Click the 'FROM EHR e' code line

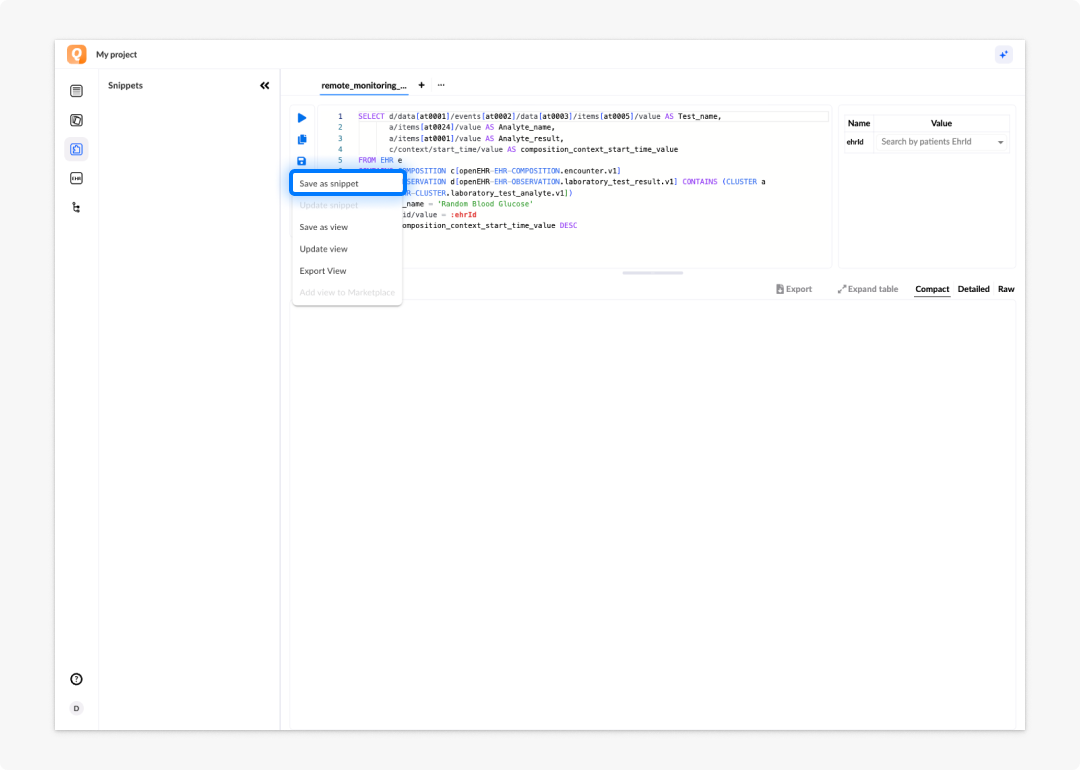(x=380, y=160)
